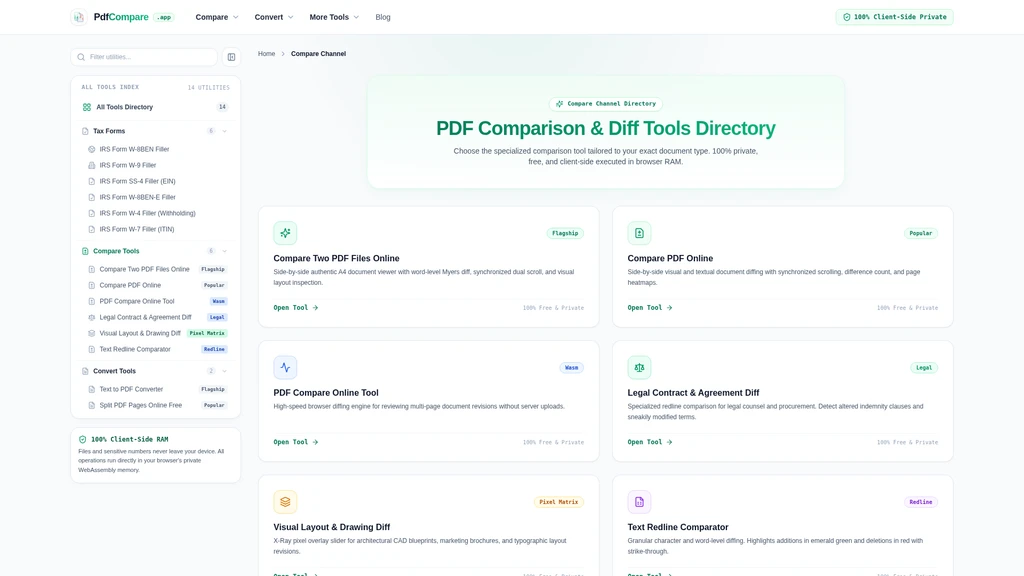This screenshot has height=576, width=1024.
Task: Click the Text Redline Comparator card title
Action: tap(678, 527)
